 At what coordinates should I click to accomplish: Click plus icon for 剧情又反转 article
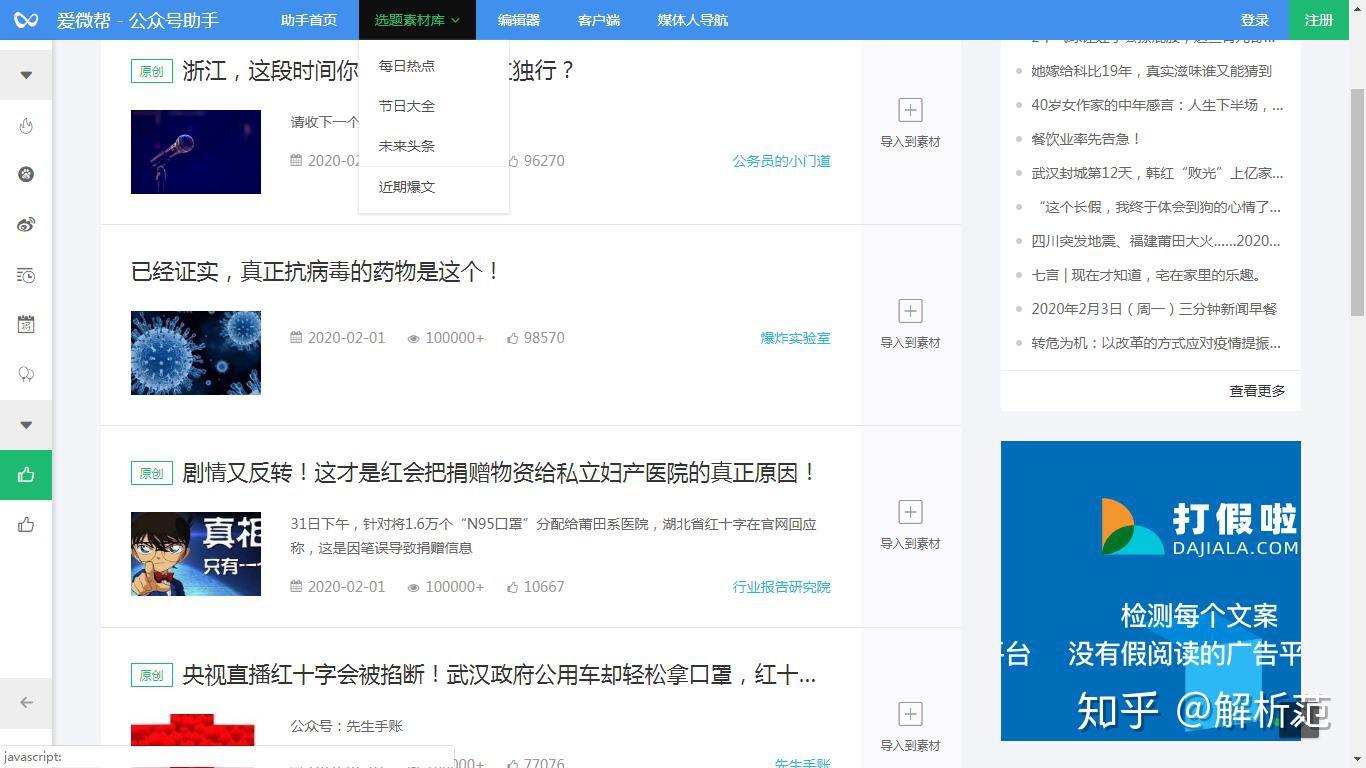coord(910,512)
